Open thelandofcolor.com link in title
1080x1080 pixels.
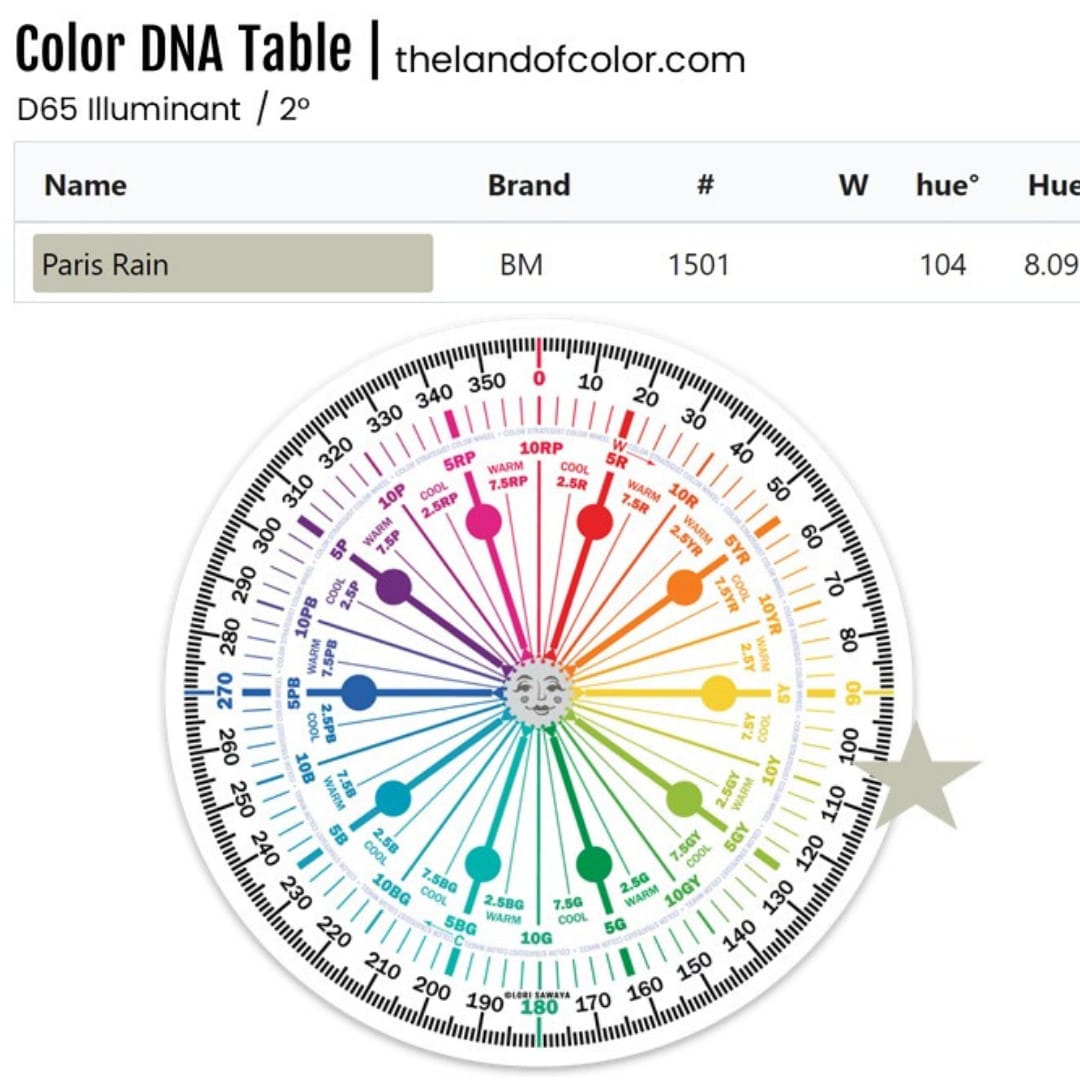tap(570, 60)
